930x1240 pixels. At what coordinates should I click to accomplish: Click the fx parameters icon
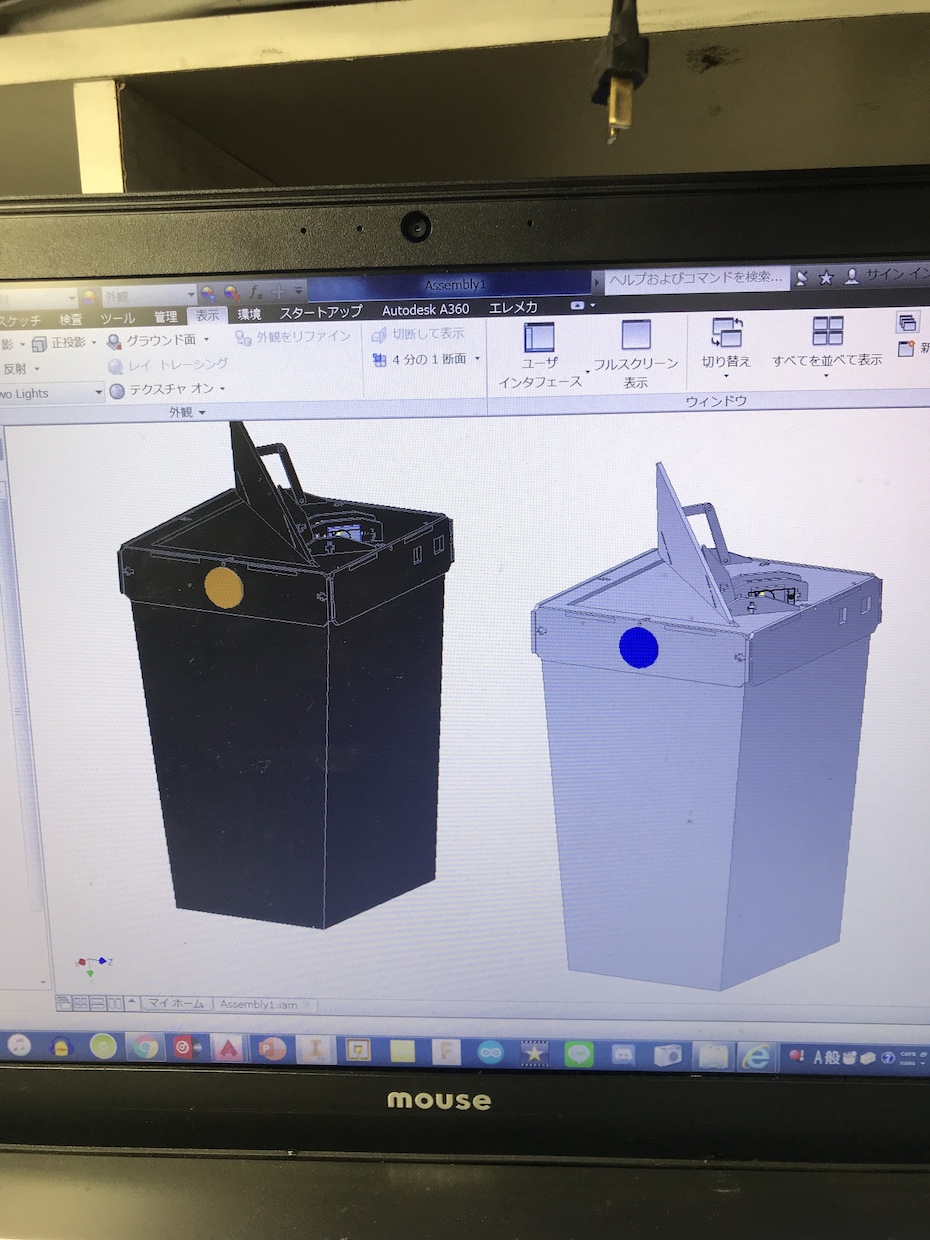click(x=256, y=292)
